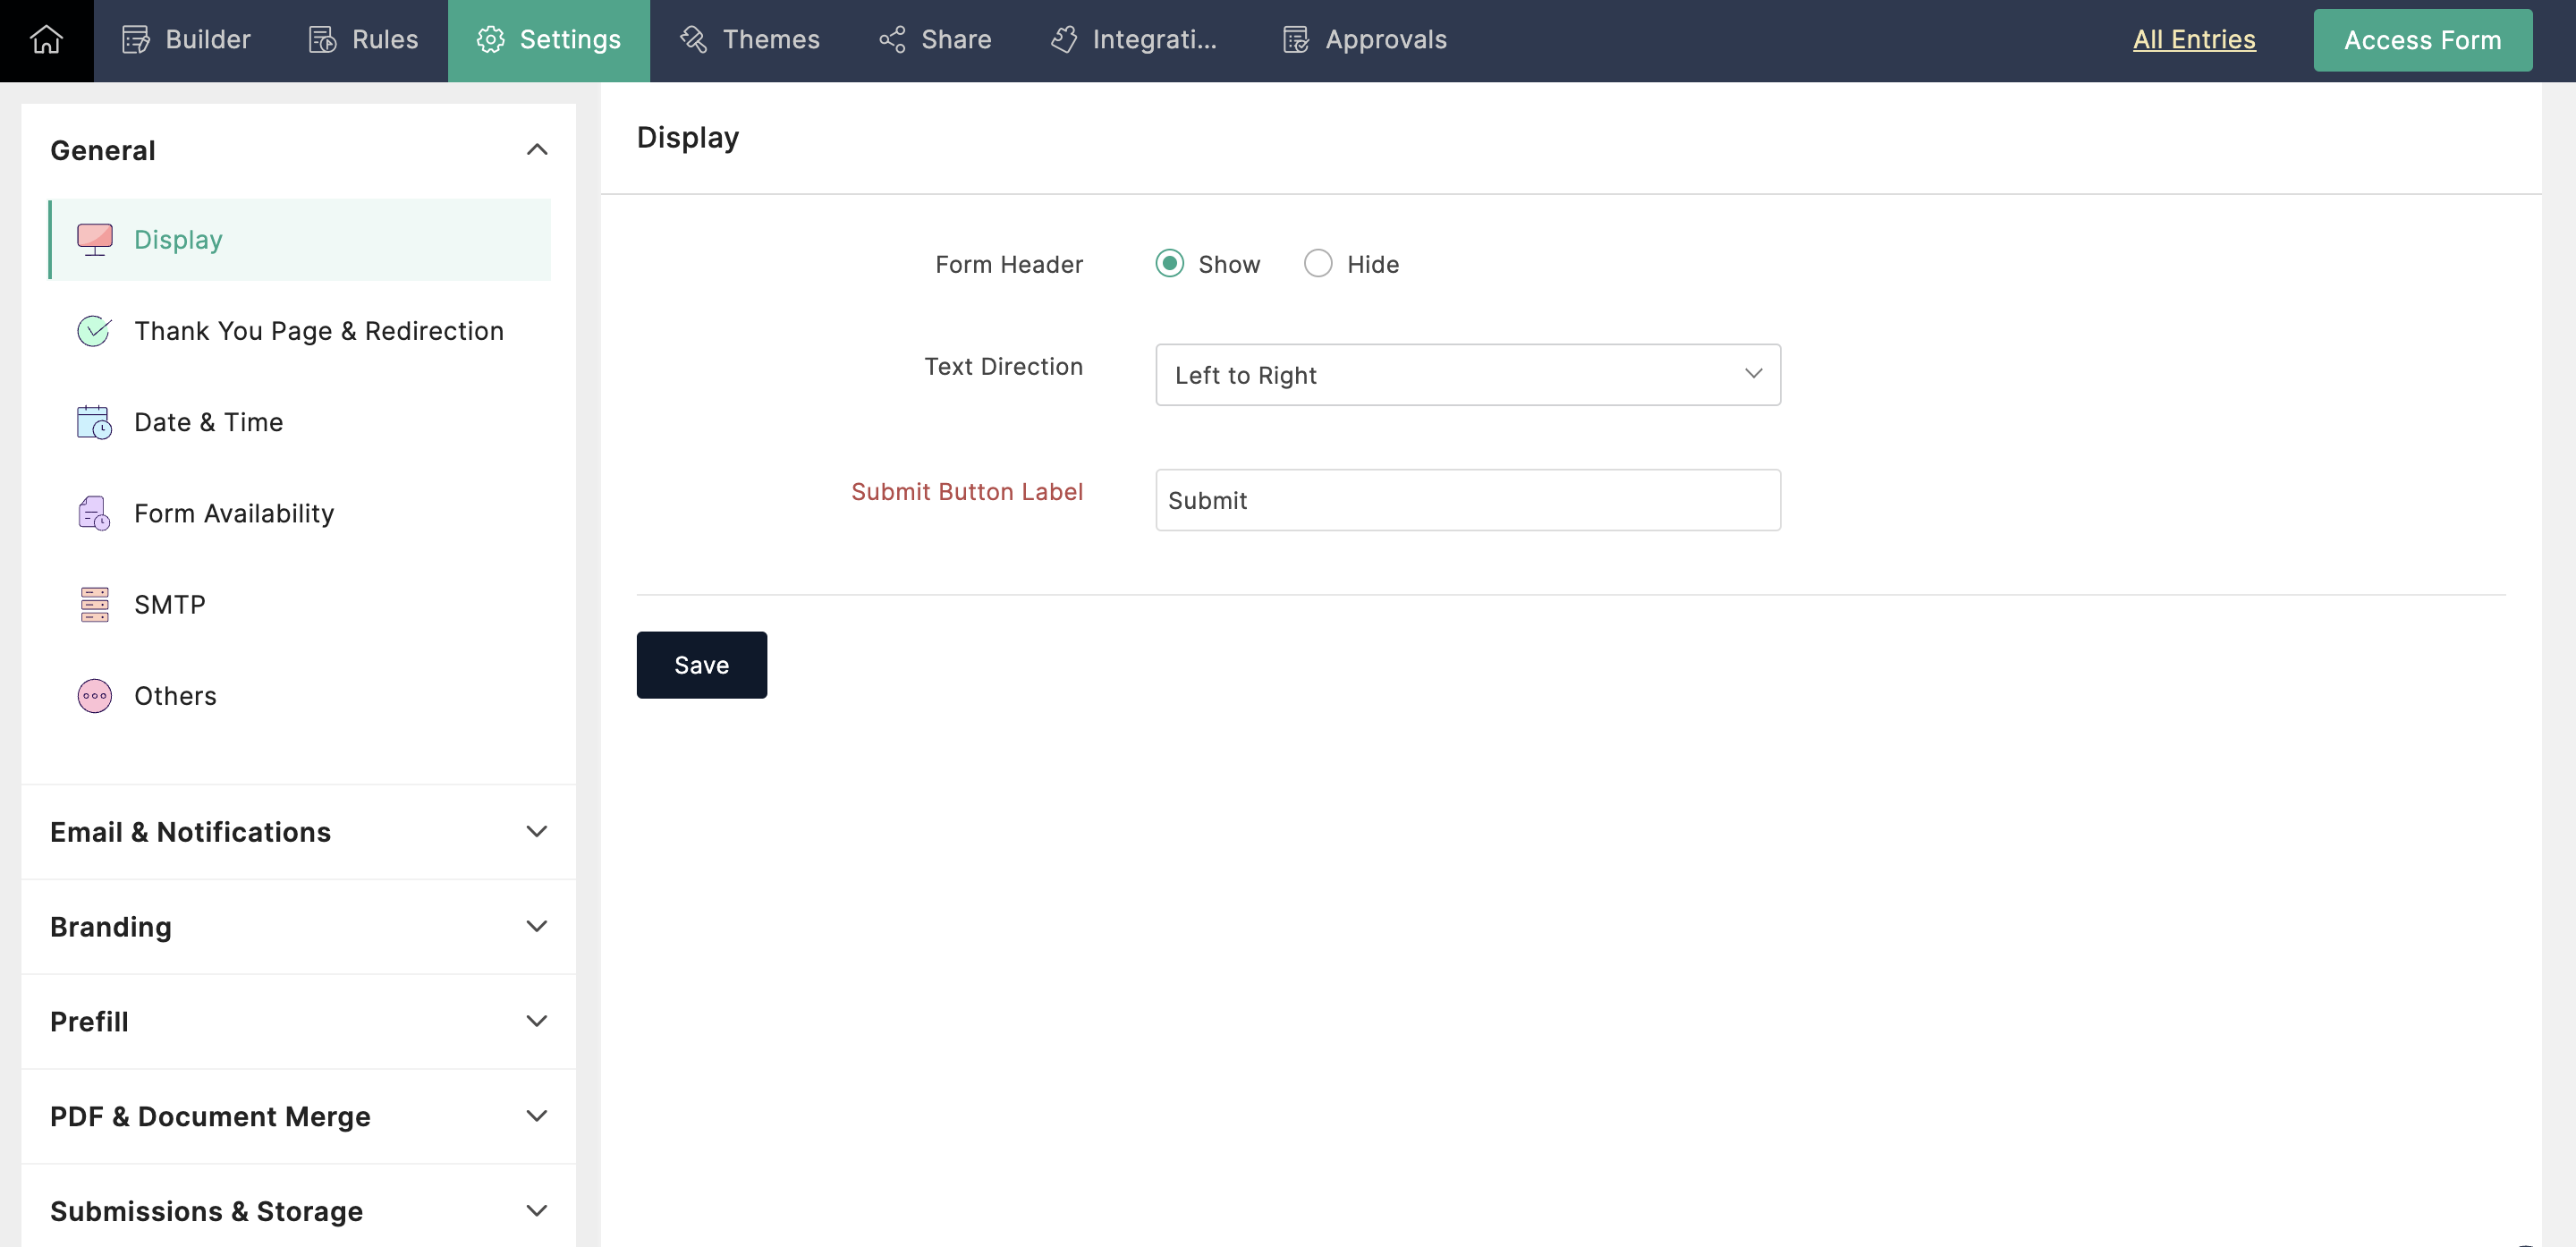Open Thank You Page & Redirection settings
The width and height of the screenshot is (2576, 1247).
coord(300,331)
